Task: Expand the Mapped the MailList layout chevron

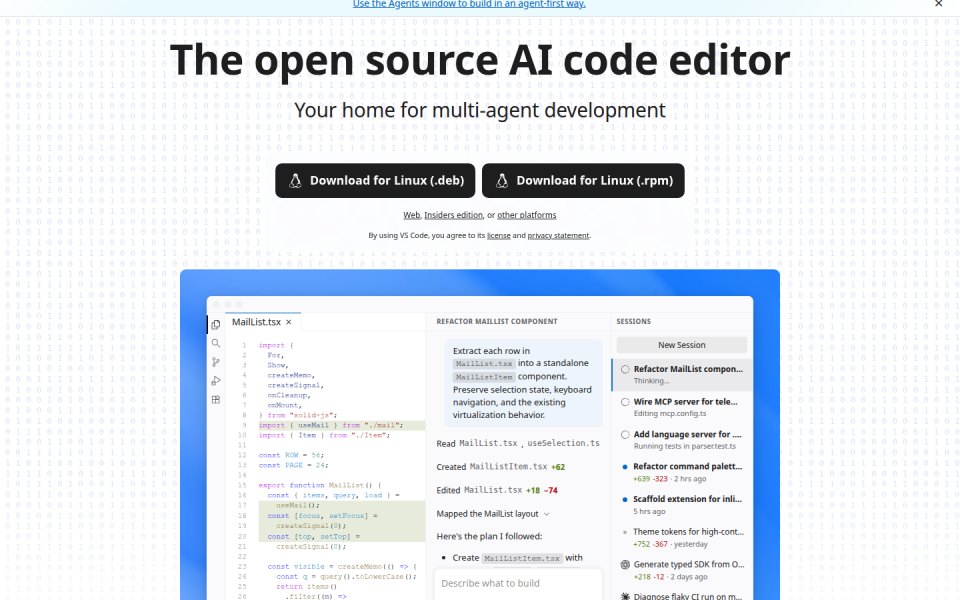Action: 547,514
